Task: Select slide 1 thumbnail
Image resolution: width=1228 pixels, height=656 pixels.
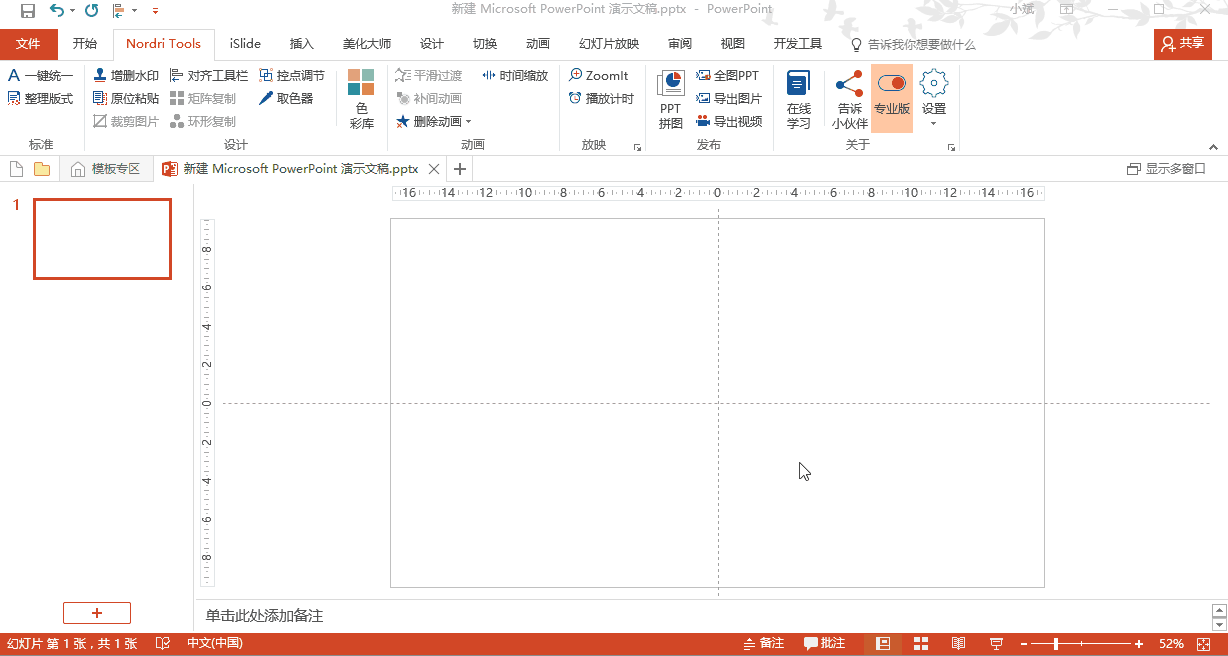Action: [102, 239]
